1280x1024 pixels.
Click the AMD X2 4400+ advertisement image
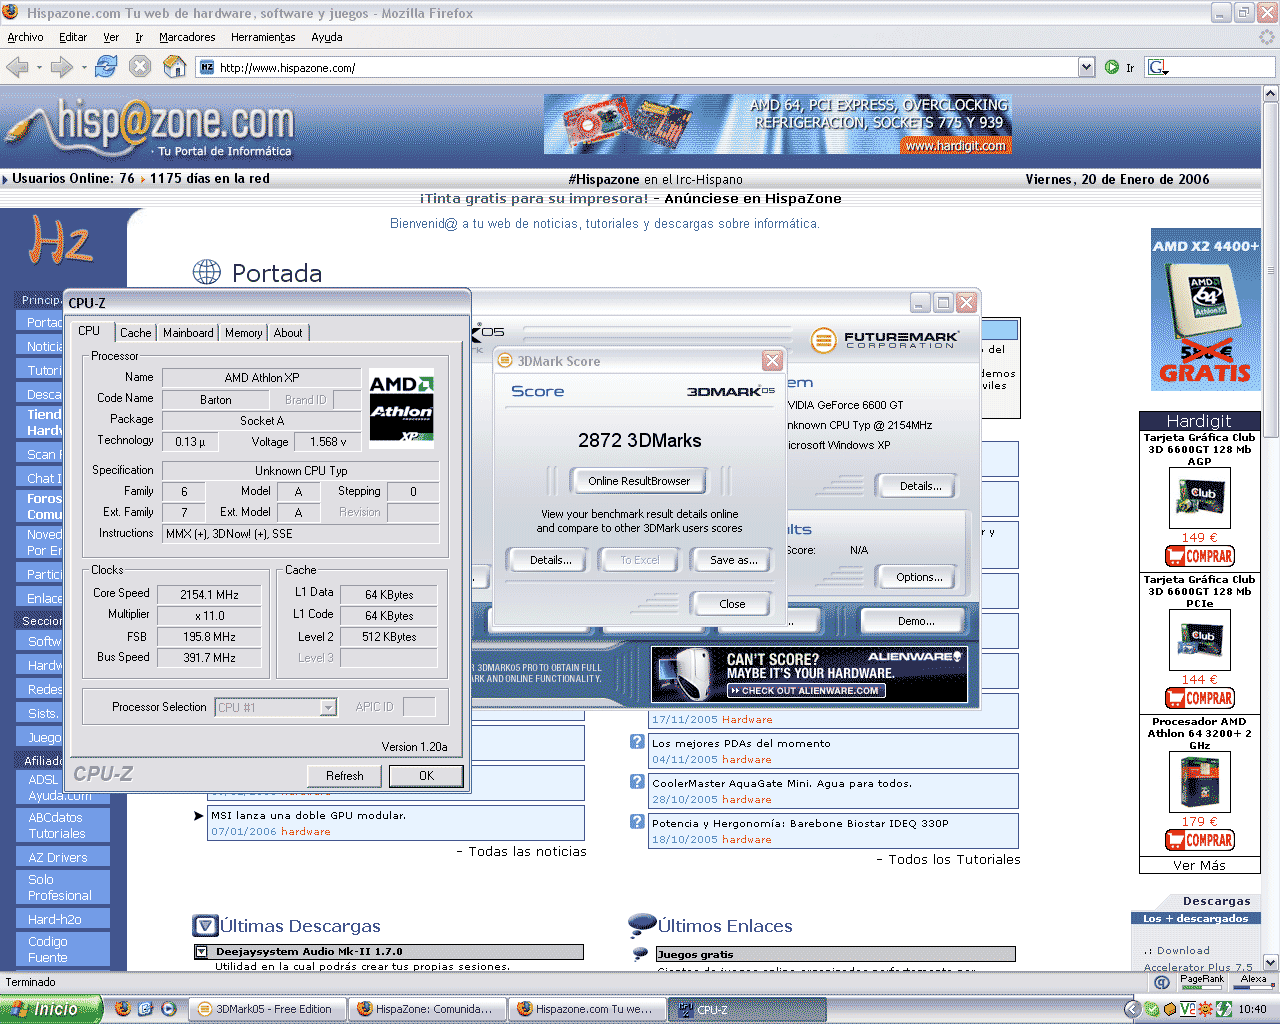pyautogui.click(x=1205, y=310)
